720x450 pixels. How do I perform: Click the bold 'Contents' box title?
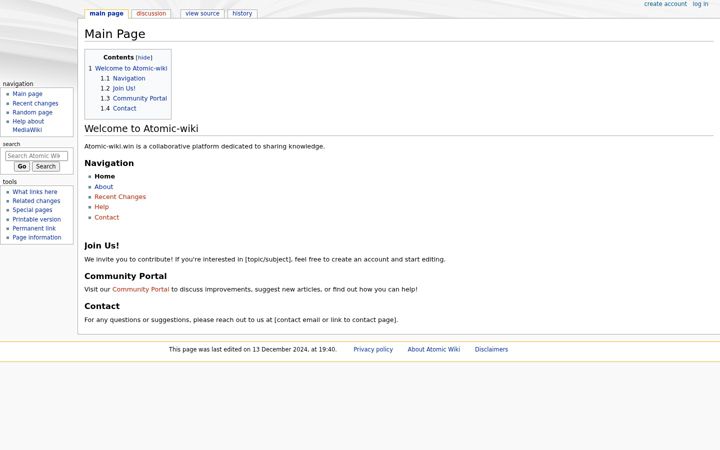[118, 57]
